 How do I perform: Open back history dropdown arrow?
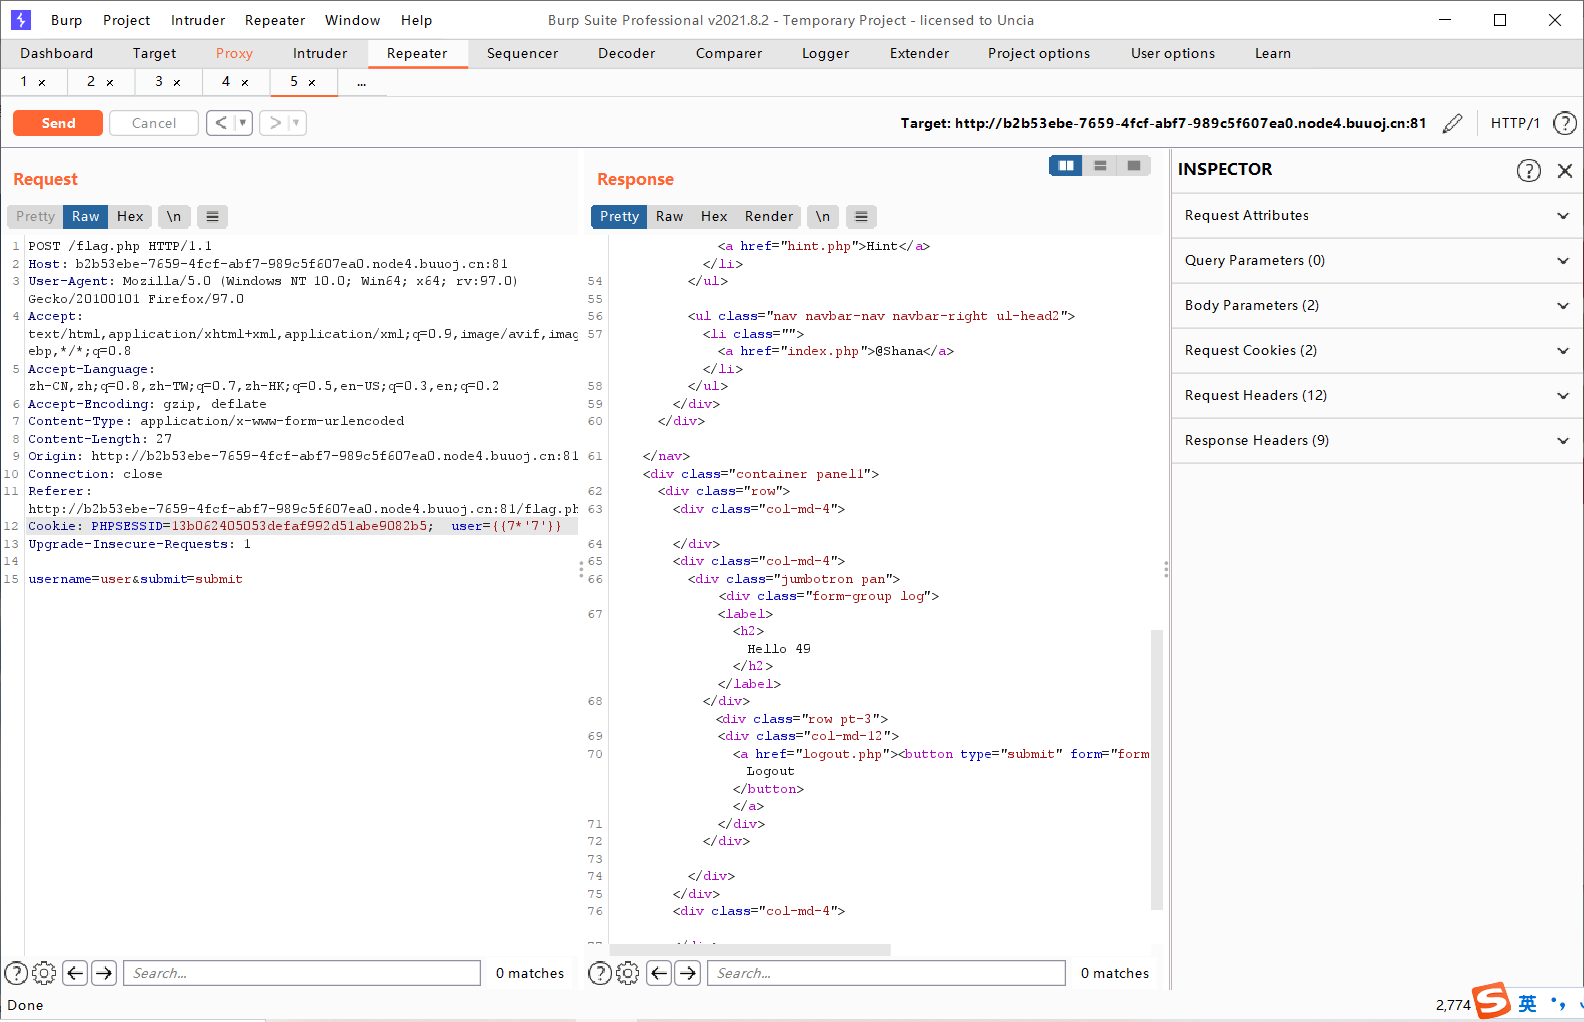243,123
